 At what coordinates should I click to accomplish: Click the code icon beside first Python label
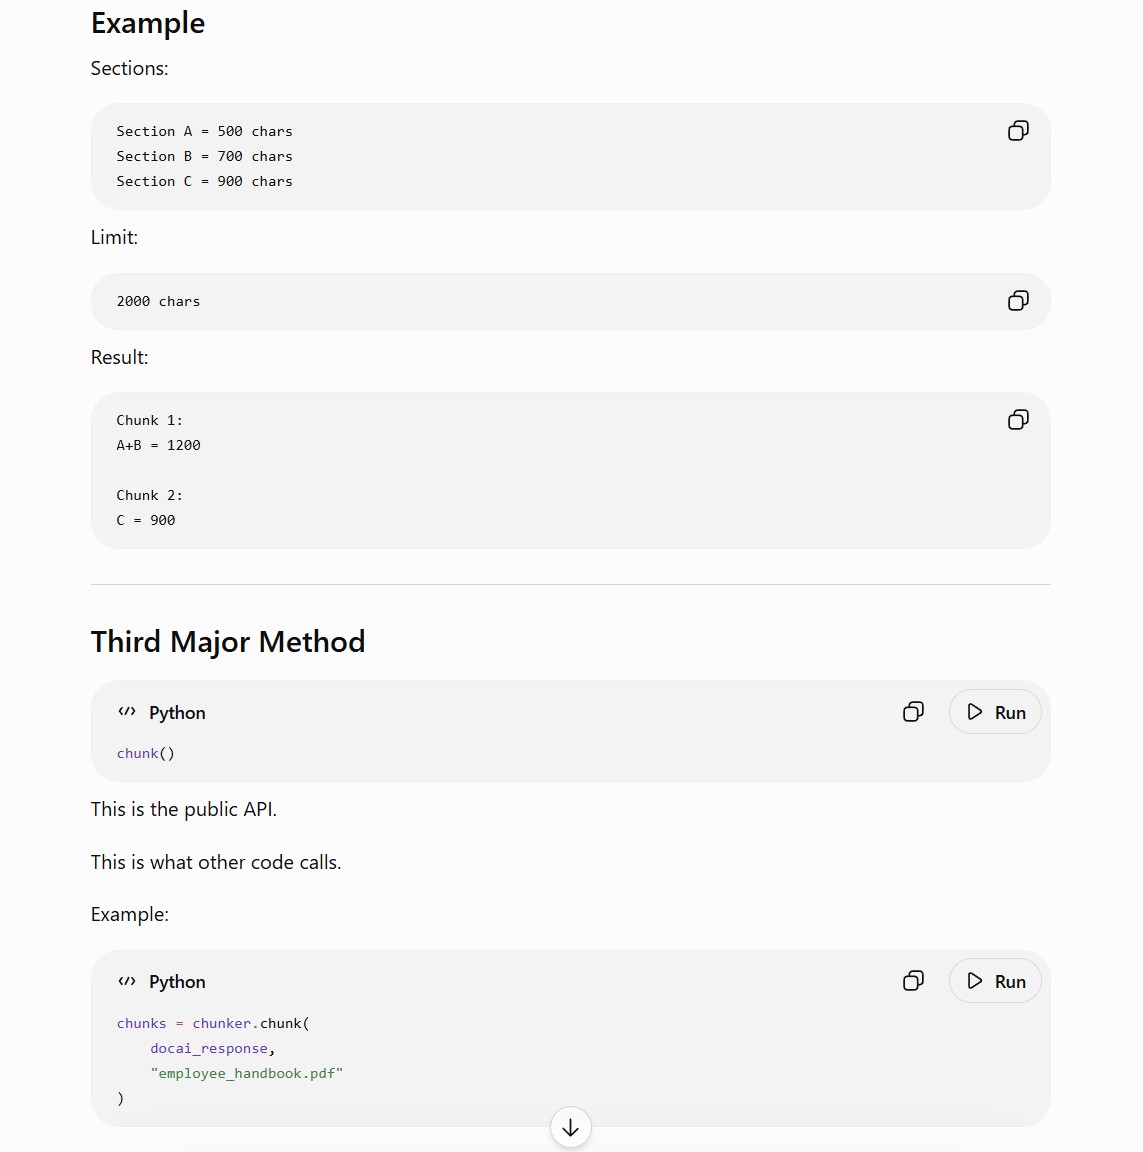(127, 712)
